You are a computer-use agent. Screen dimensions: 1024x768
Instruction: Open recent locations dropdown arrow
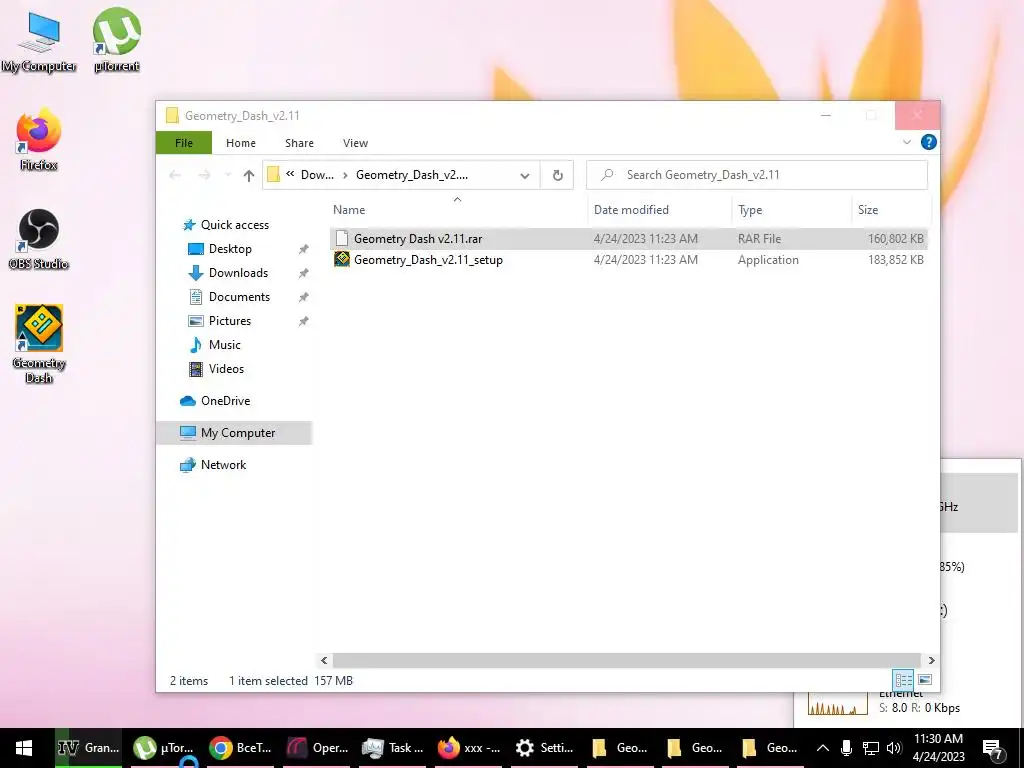(x=228, y=175)
